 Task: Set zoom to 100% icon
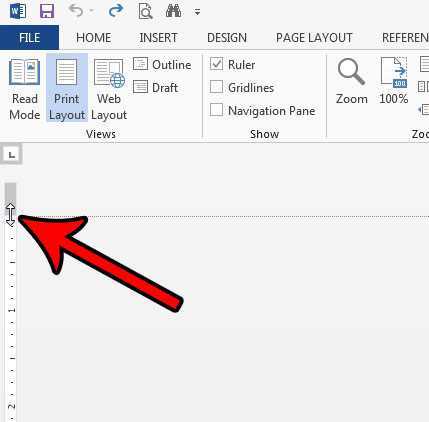click(394, 82)
